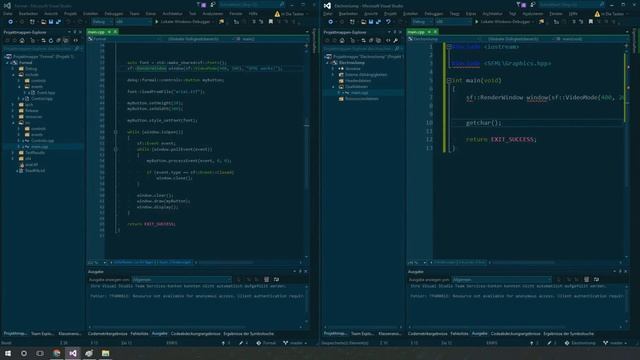The image size is (640, 360).
Task: Pin the main.cpp tab in the right editor
Action: pyautogui.click(x=429, y=32)
